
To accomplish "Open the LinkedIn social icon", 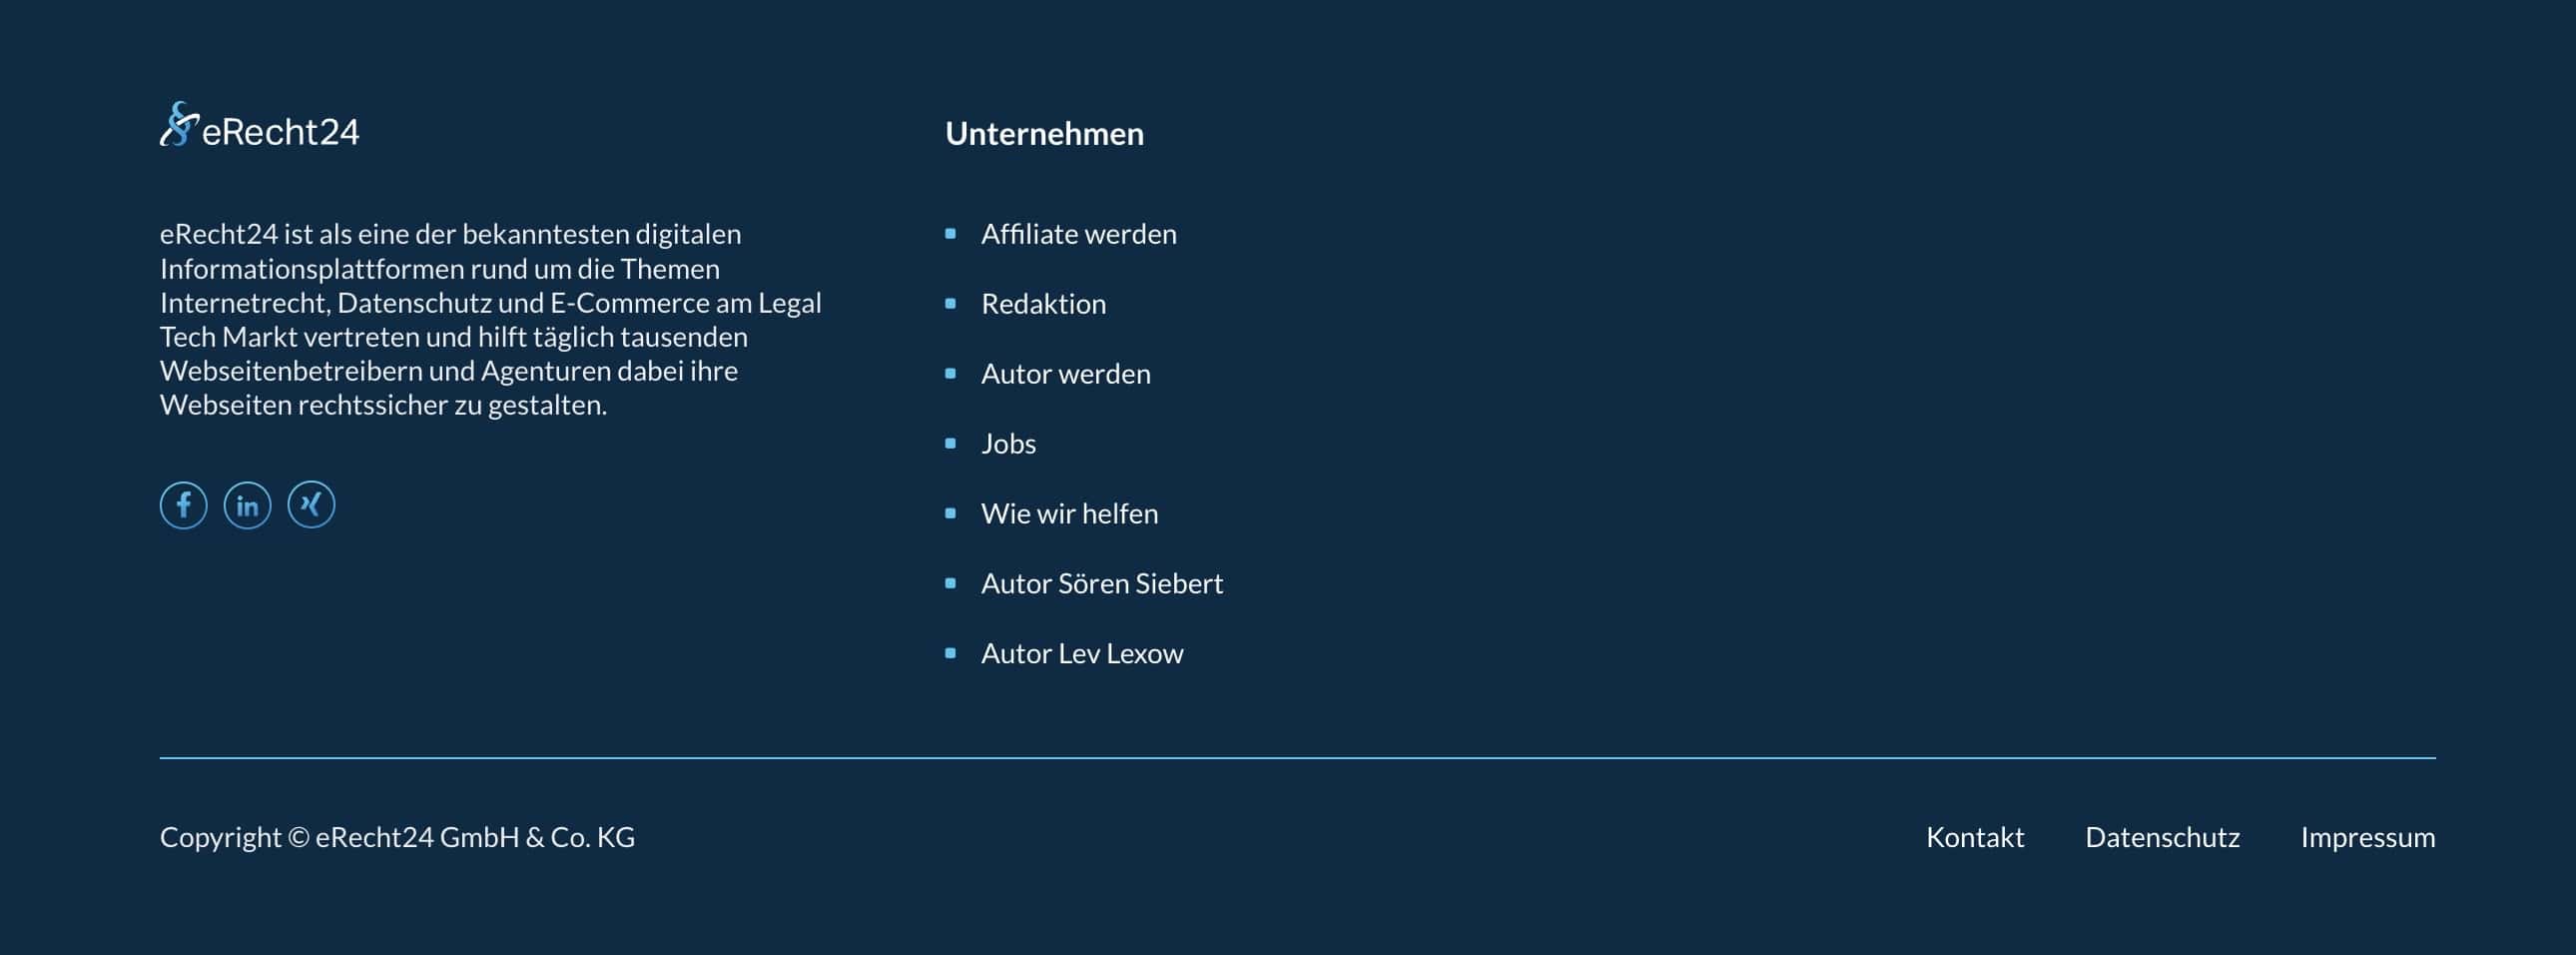I will point(247,505).
